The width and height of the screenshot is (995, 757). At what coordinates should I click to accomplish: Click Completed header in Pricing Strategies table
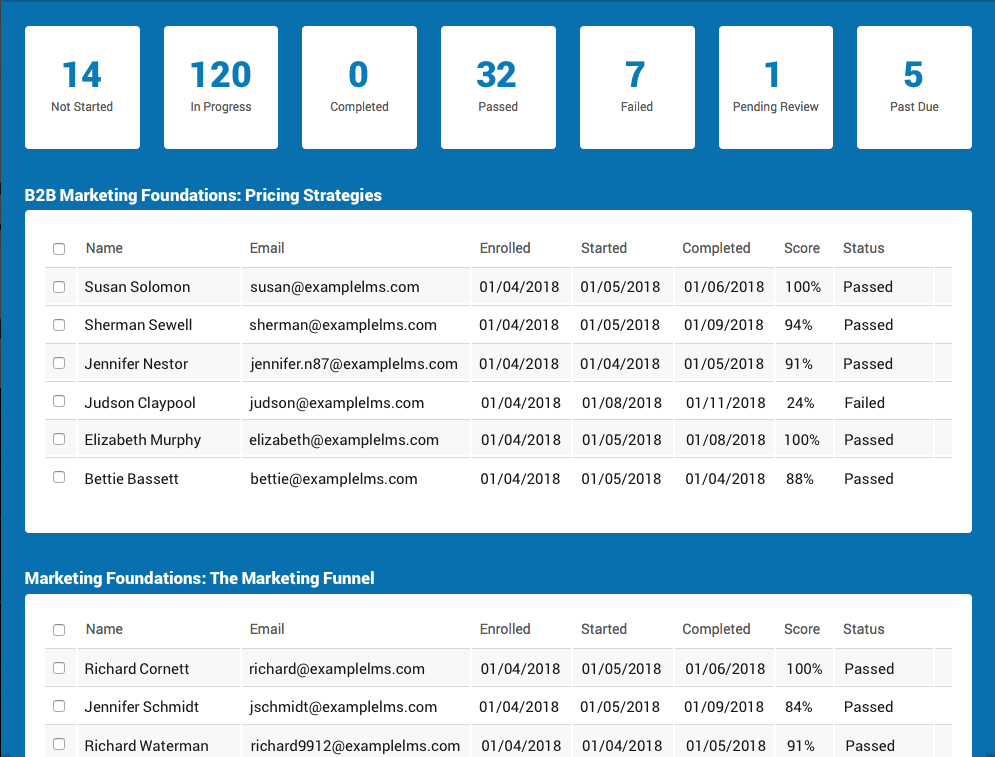[716, 248]
